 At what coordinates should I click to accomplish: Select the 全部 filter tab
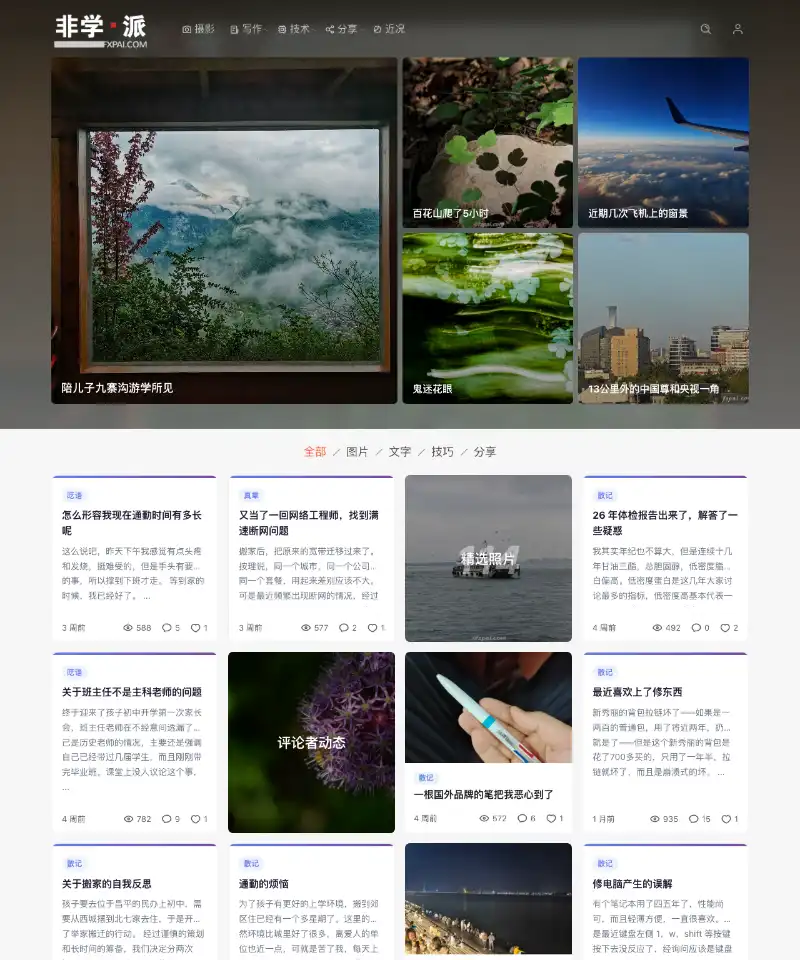(x=315, y=452)
